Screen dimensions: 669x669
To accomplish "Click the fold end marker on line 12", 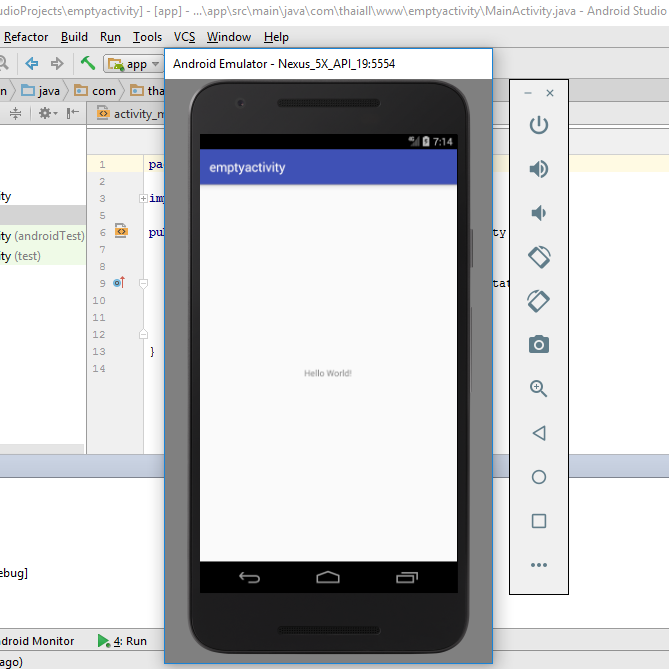I will click(x=143, y=334).
